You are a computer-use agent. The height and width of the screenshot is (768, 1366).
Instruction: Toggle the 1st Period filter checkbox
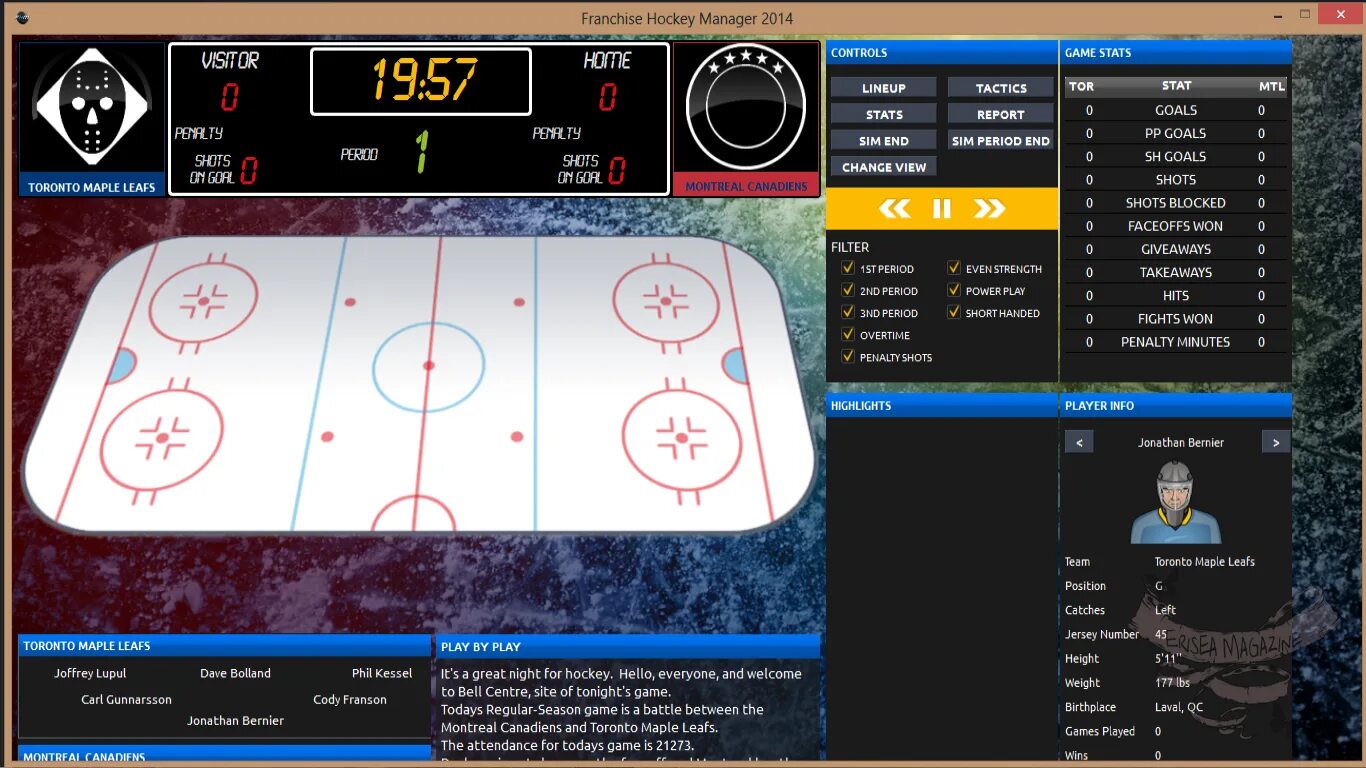point(848,268)
